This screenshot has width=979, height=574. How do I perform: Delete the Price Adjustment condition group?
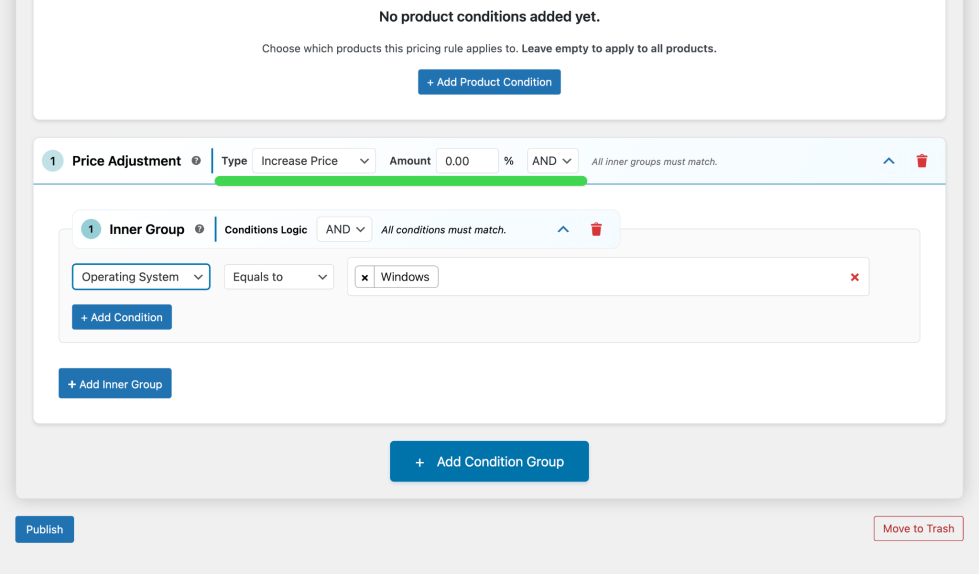click(x=922, y=161)
